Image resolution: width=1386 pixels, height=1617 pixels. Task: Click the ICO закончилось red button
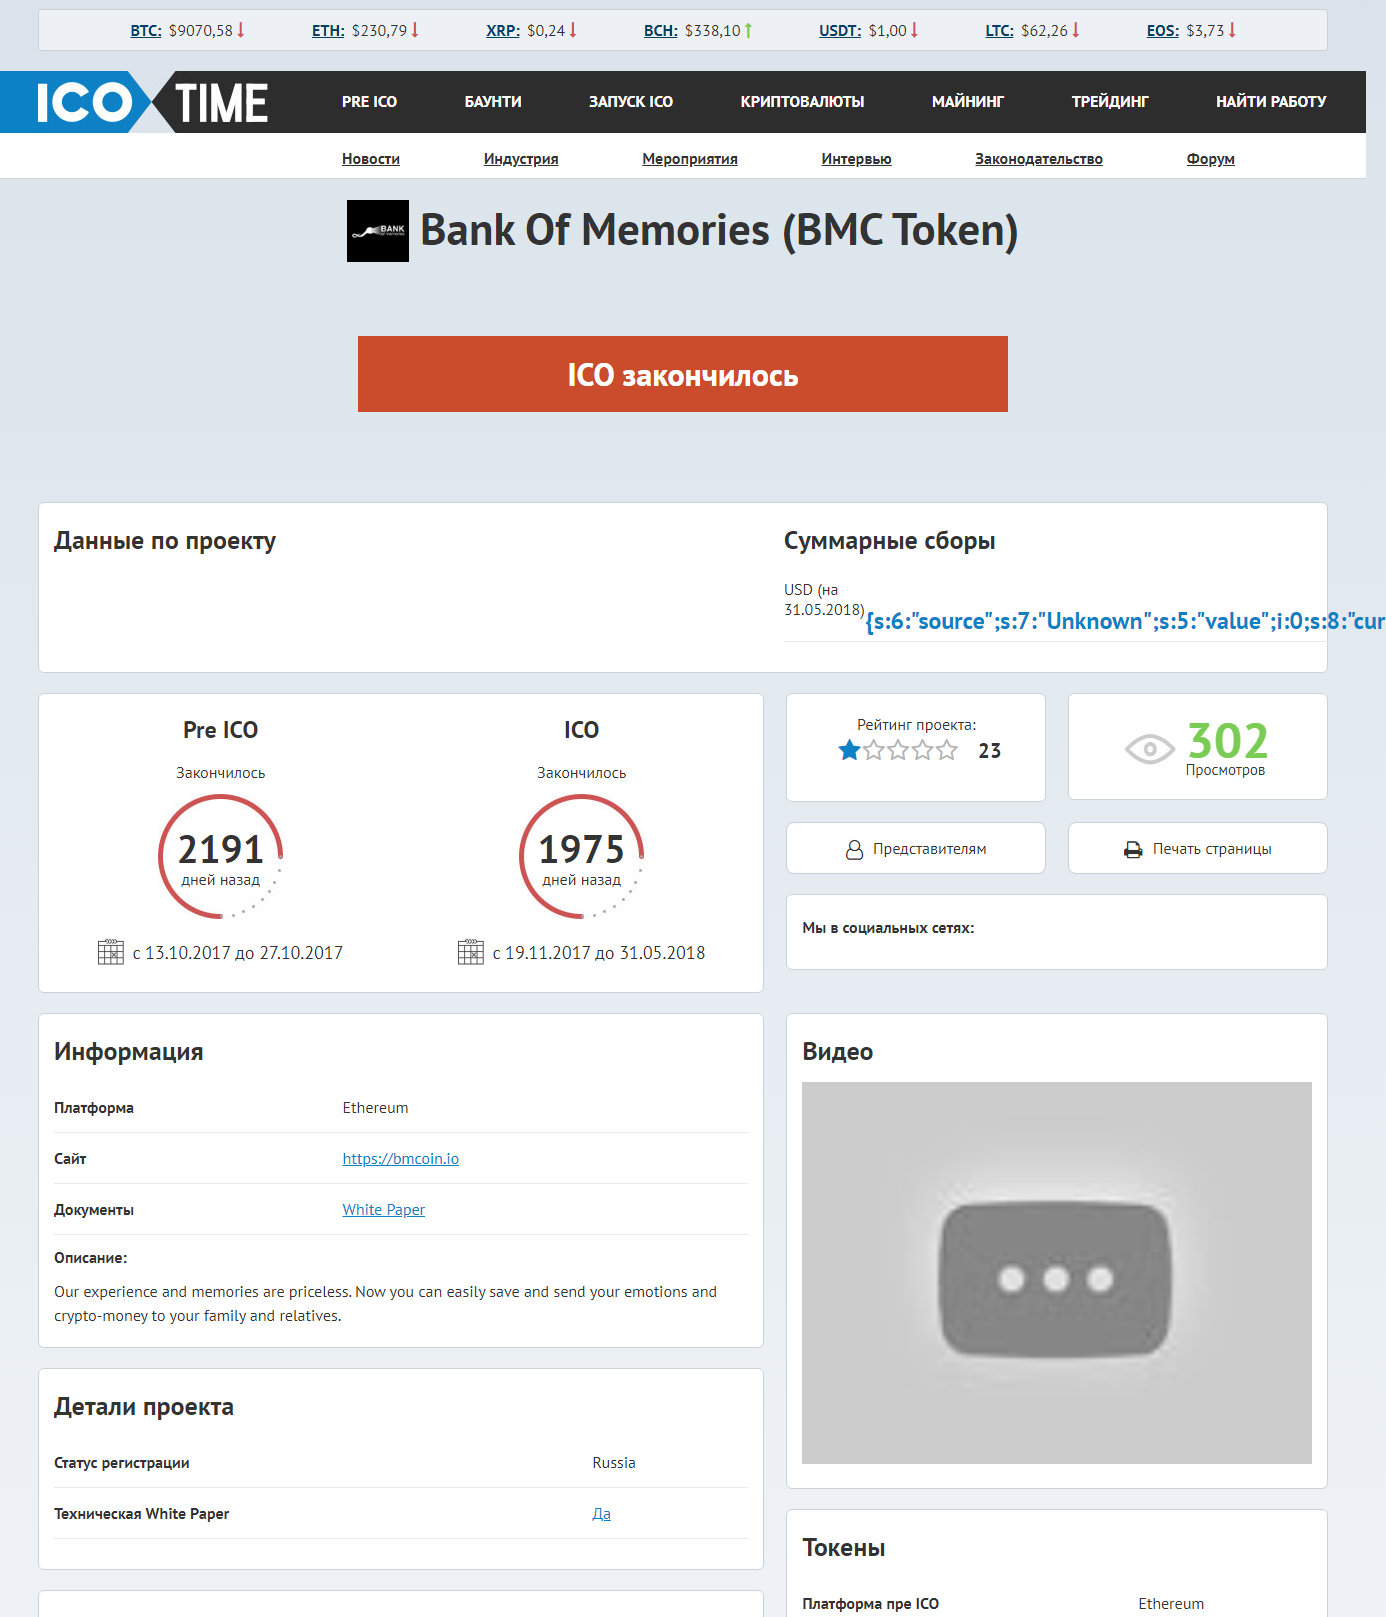tap(683, 374)
